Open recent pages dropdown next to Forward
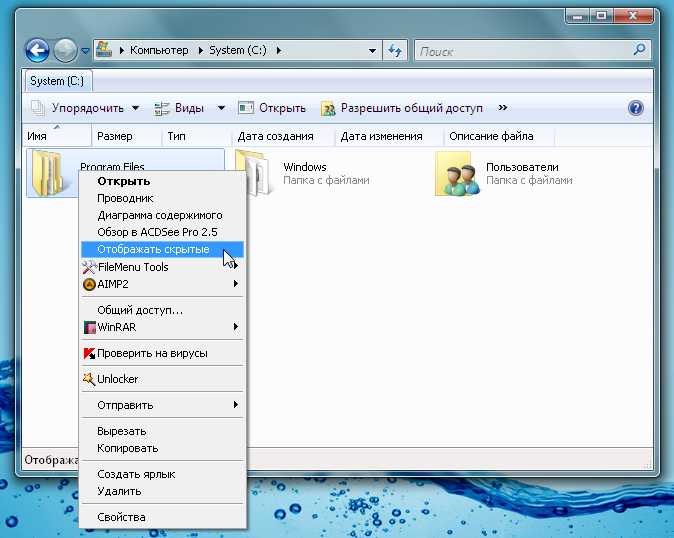 (85, 51)
